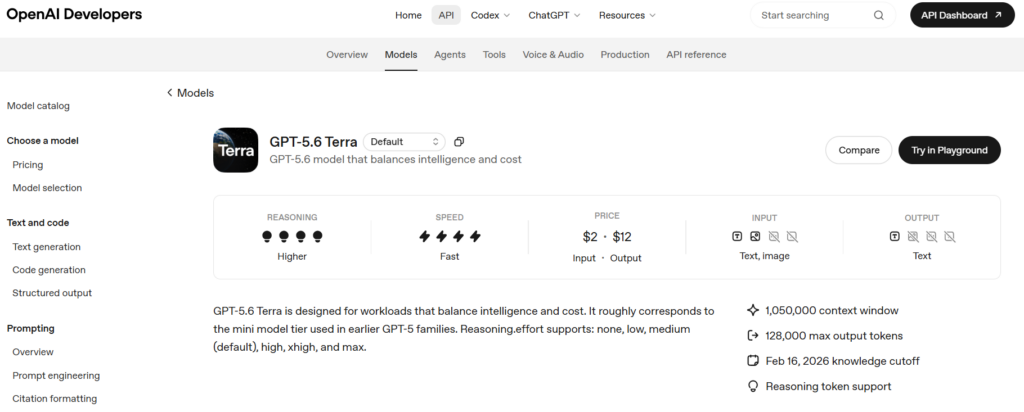Click image input modality icon
The height and width of the screenshot is (412, 1024).
(755, 236)
